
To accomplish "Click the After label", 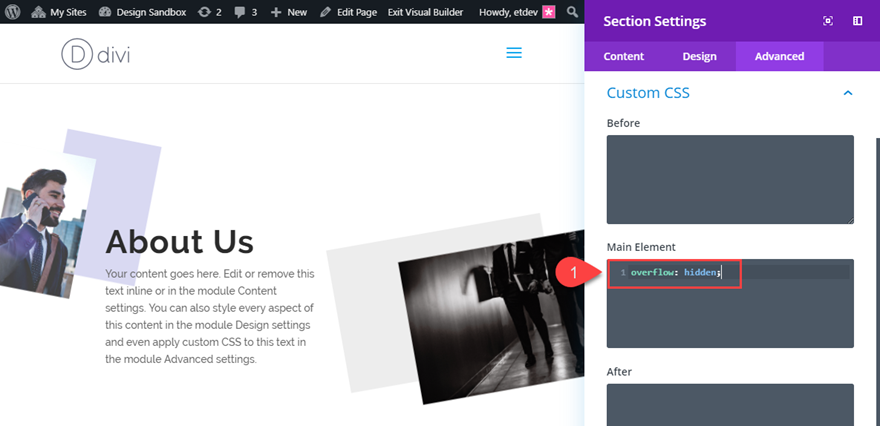I will point(619,372).
